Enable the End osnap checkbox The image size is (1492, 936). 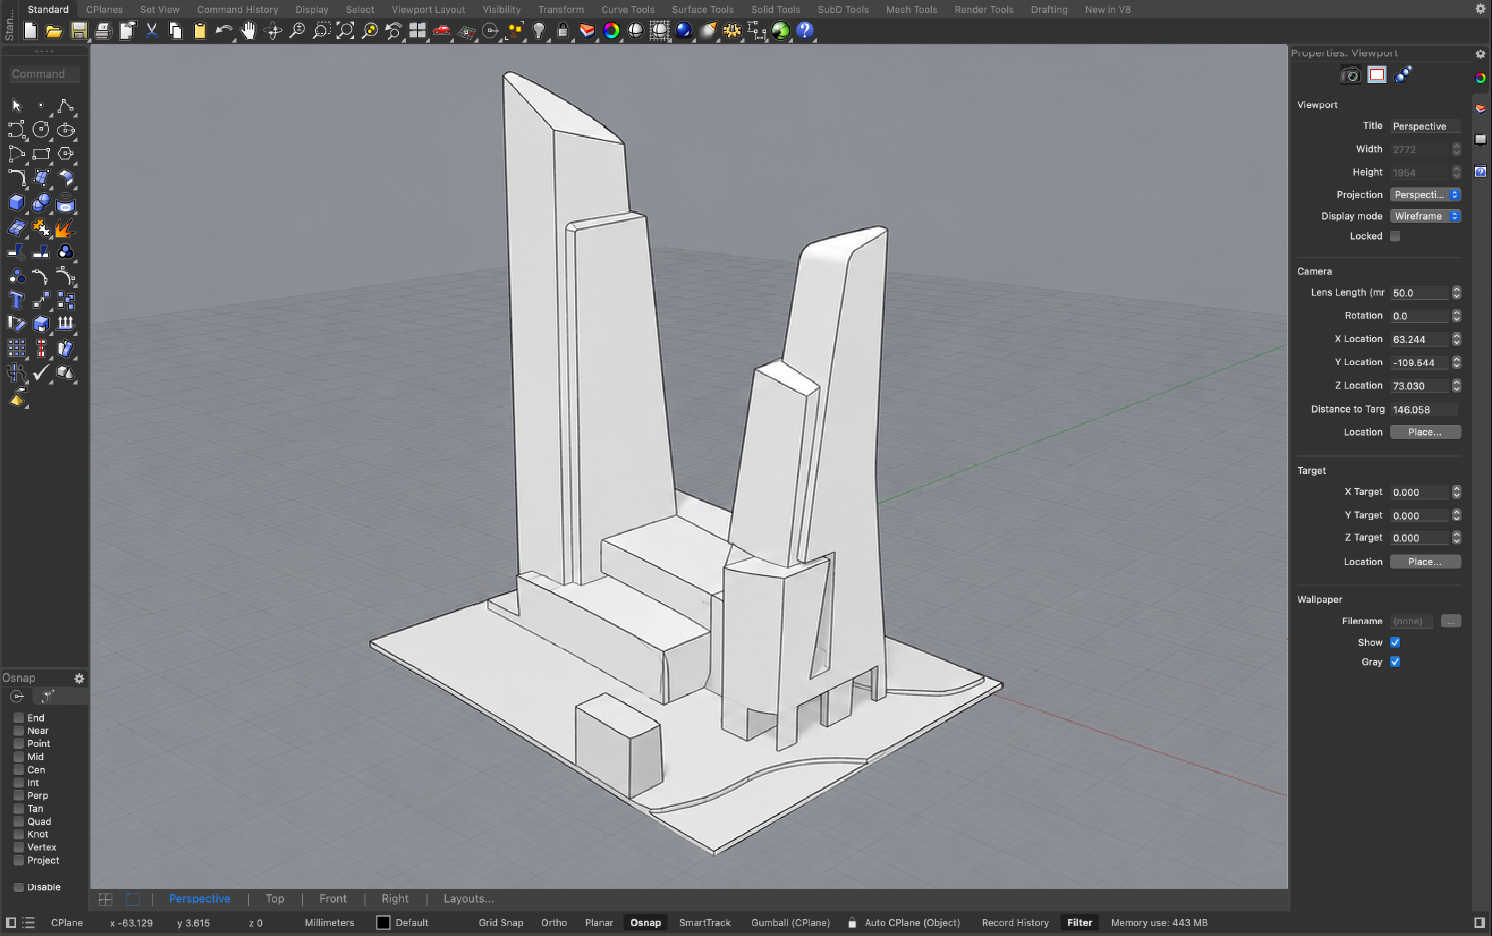pyautogui.click(x=18, y=718)
